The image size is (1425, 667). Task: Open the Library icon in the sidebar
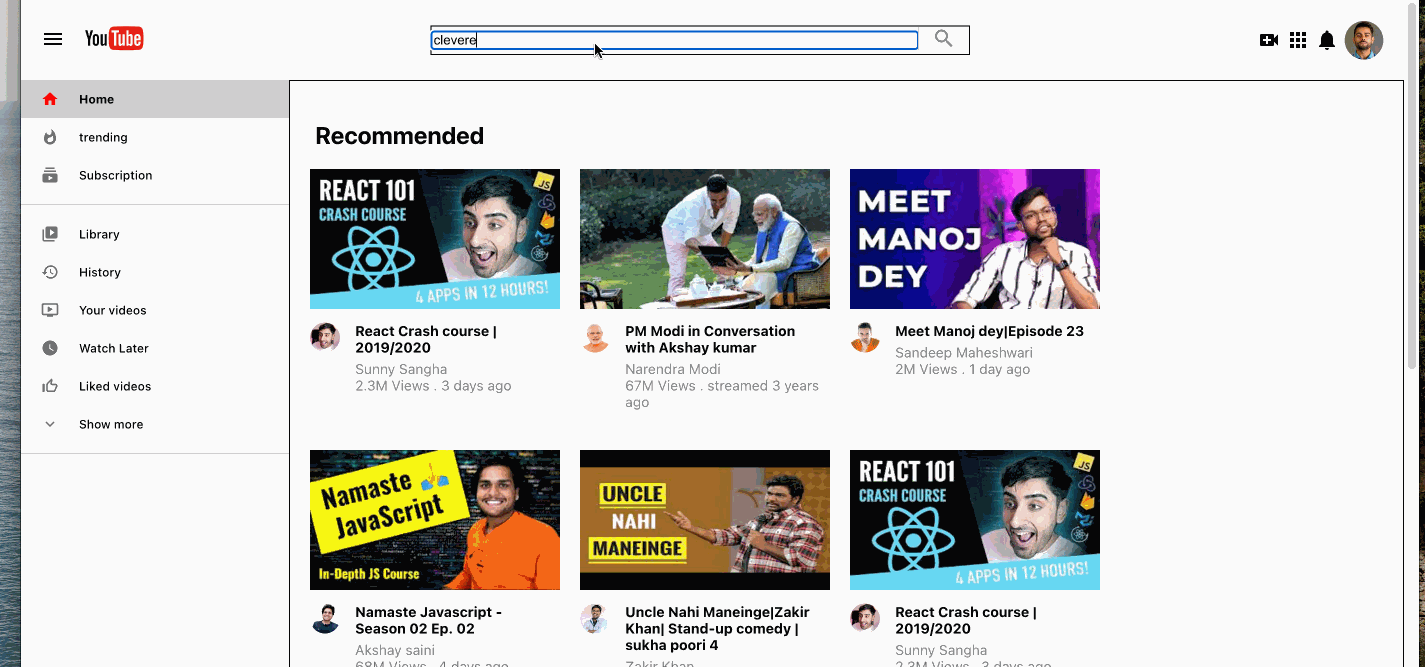point(50,234)
